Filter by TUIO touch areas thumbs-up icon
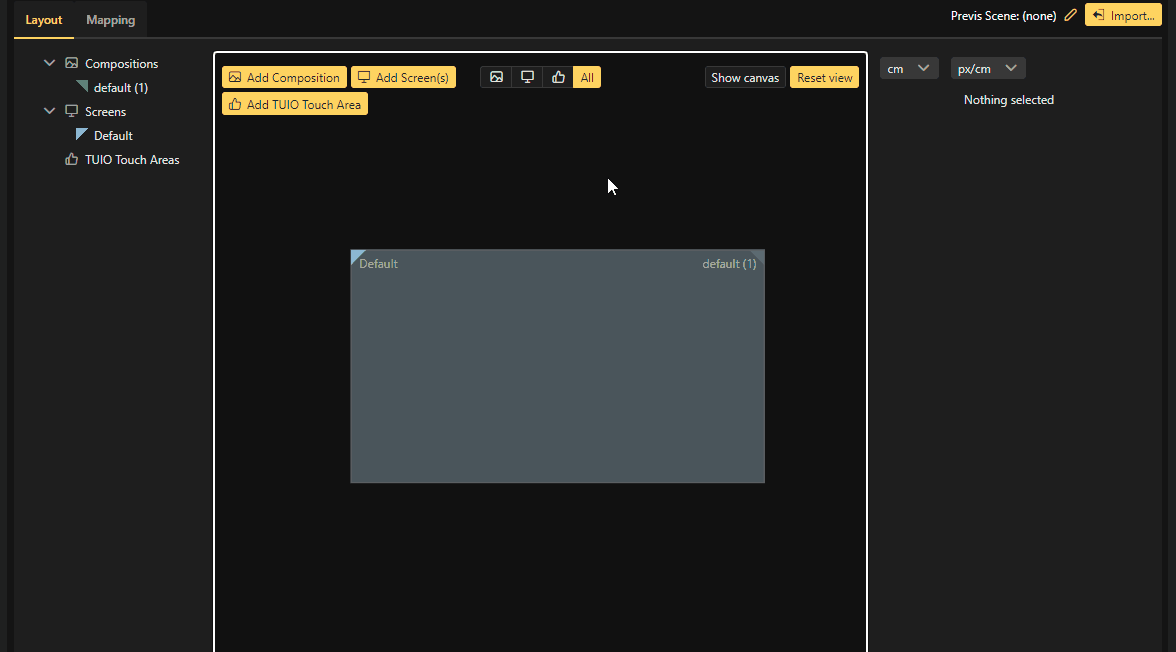 [x=558, y=77]
